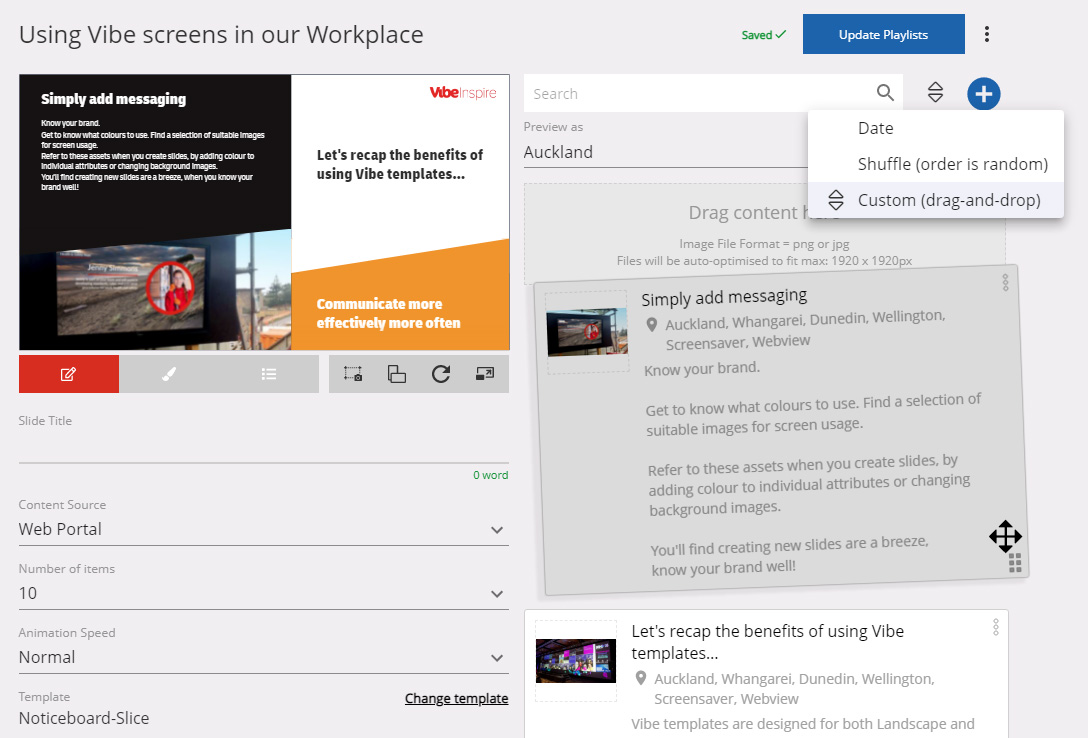
Task: Open the three-dot more options menu
Action: (x=987, y=35)
